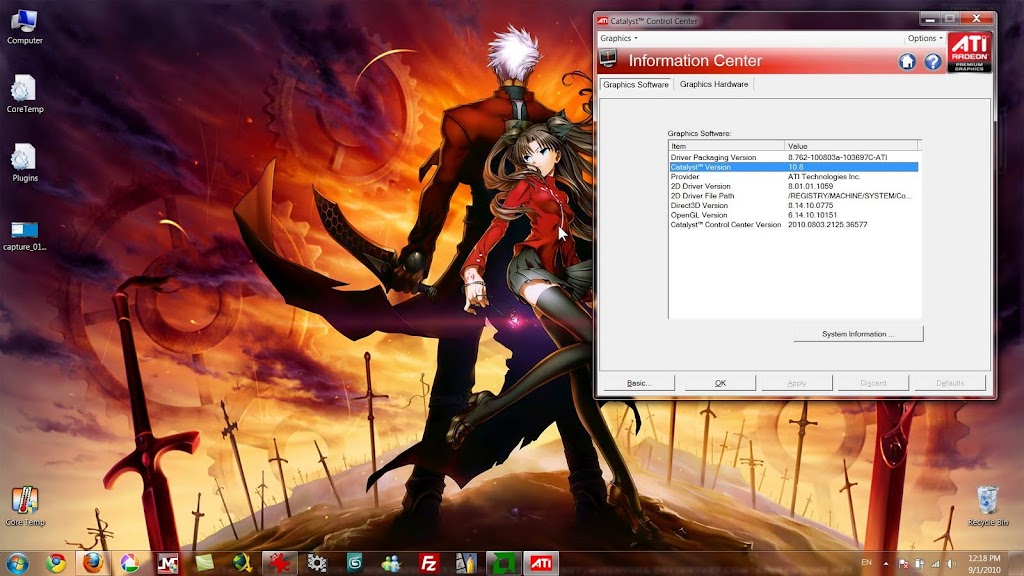The width and height of the screenshot is (1024, 576).
Task: Open Picasa from the taskbar
Action: [130, 563]
